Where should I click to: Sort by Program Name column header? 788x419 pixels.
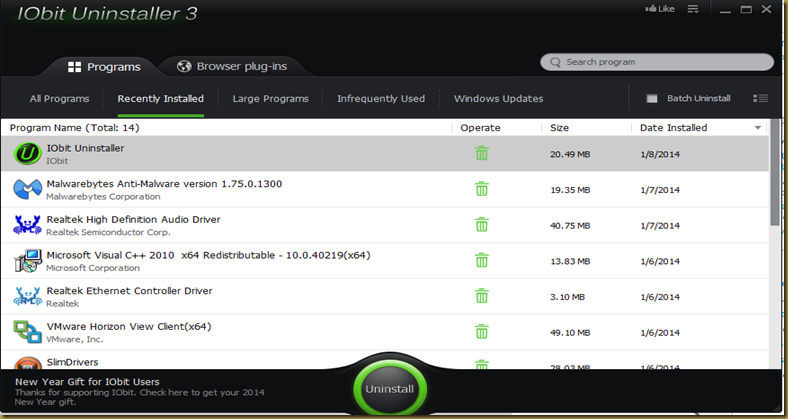[x=74, y=128]
